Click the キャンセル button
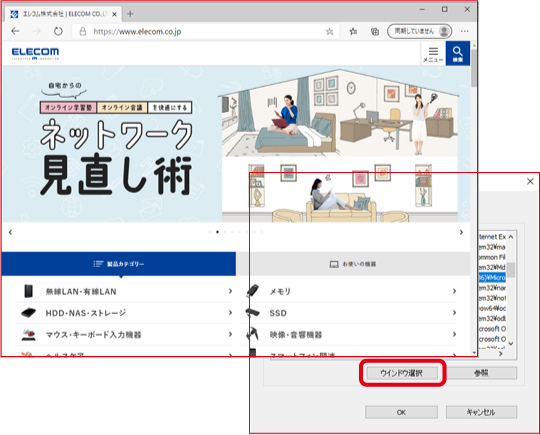Screen dimensions: 540x435 (481, 412)
